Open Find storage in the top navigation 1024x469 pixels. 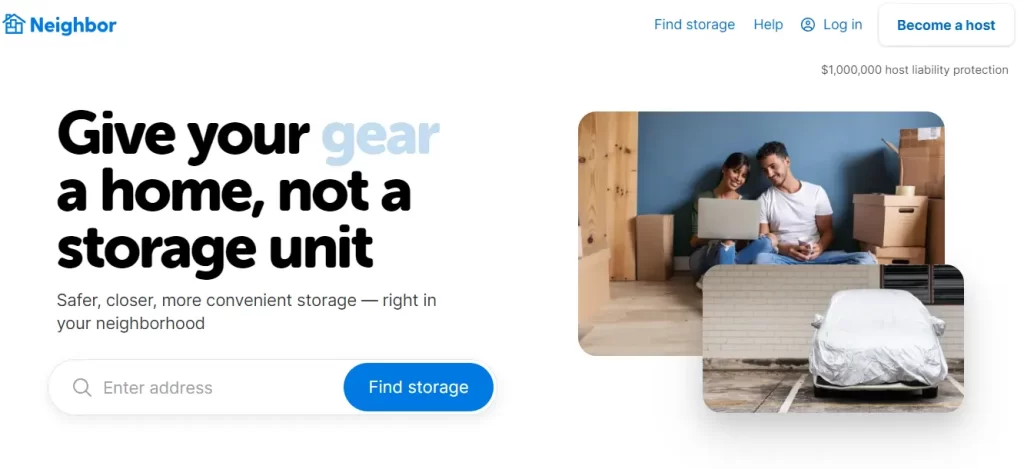click(694, 24)
